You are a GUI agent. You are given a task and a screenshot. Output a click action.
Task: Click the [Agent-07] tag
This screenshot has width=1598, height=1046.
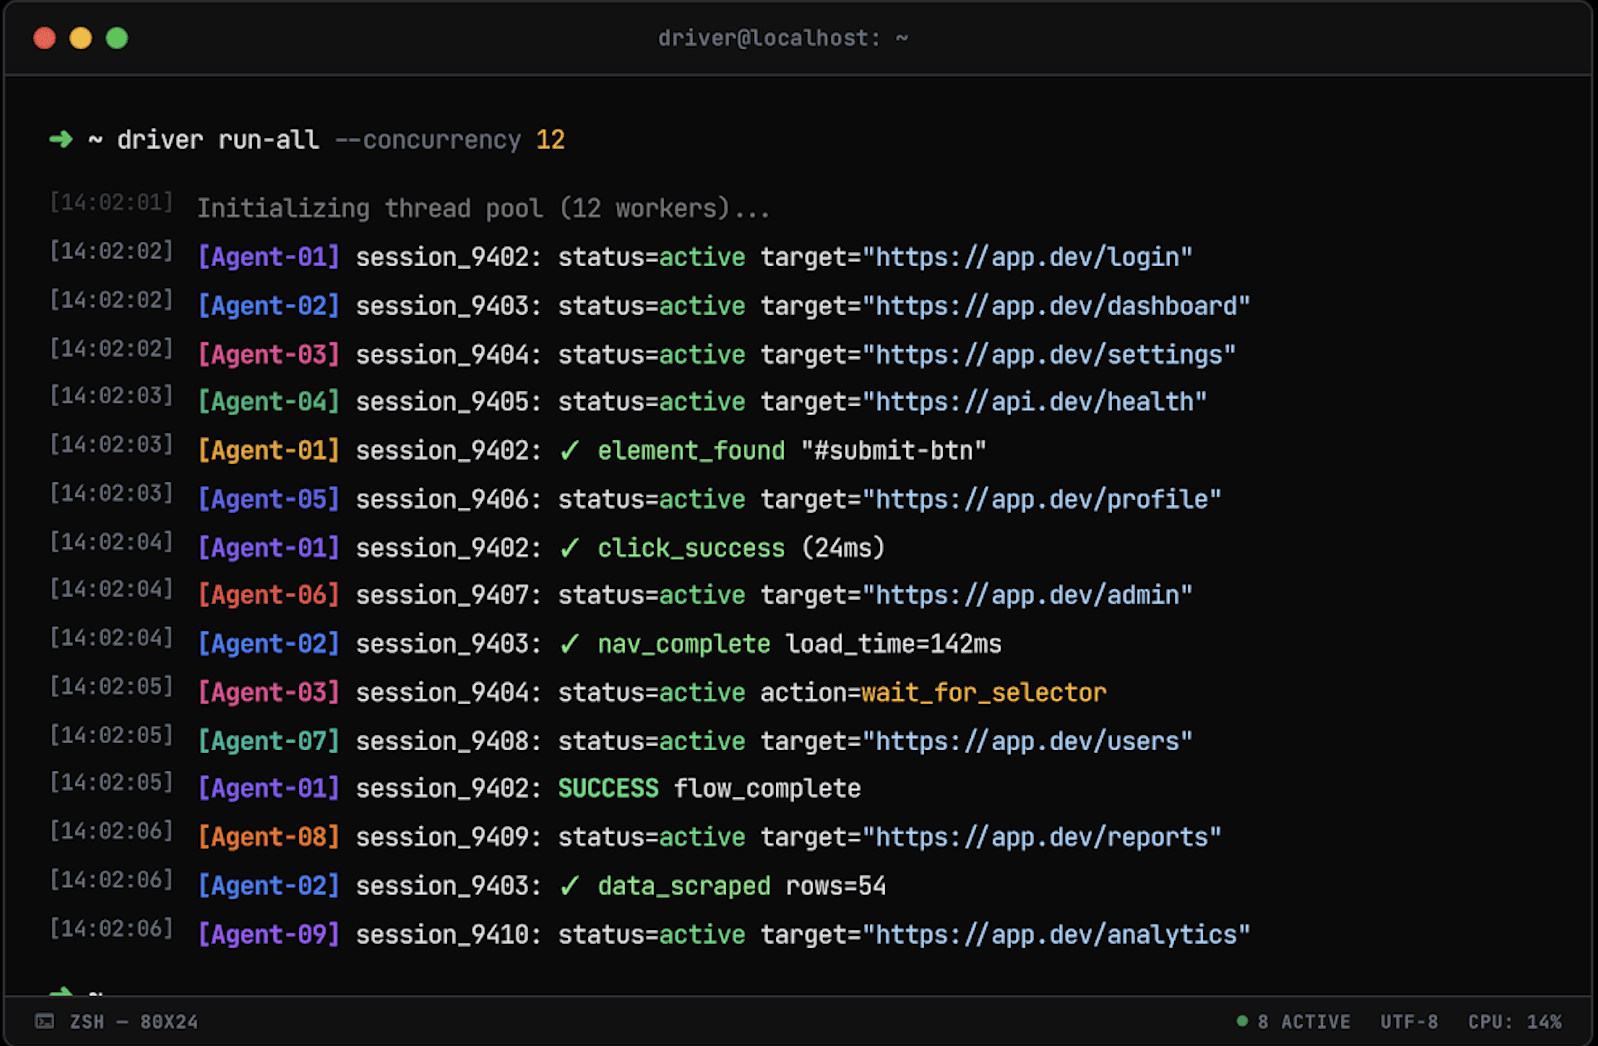coord(269,741)
